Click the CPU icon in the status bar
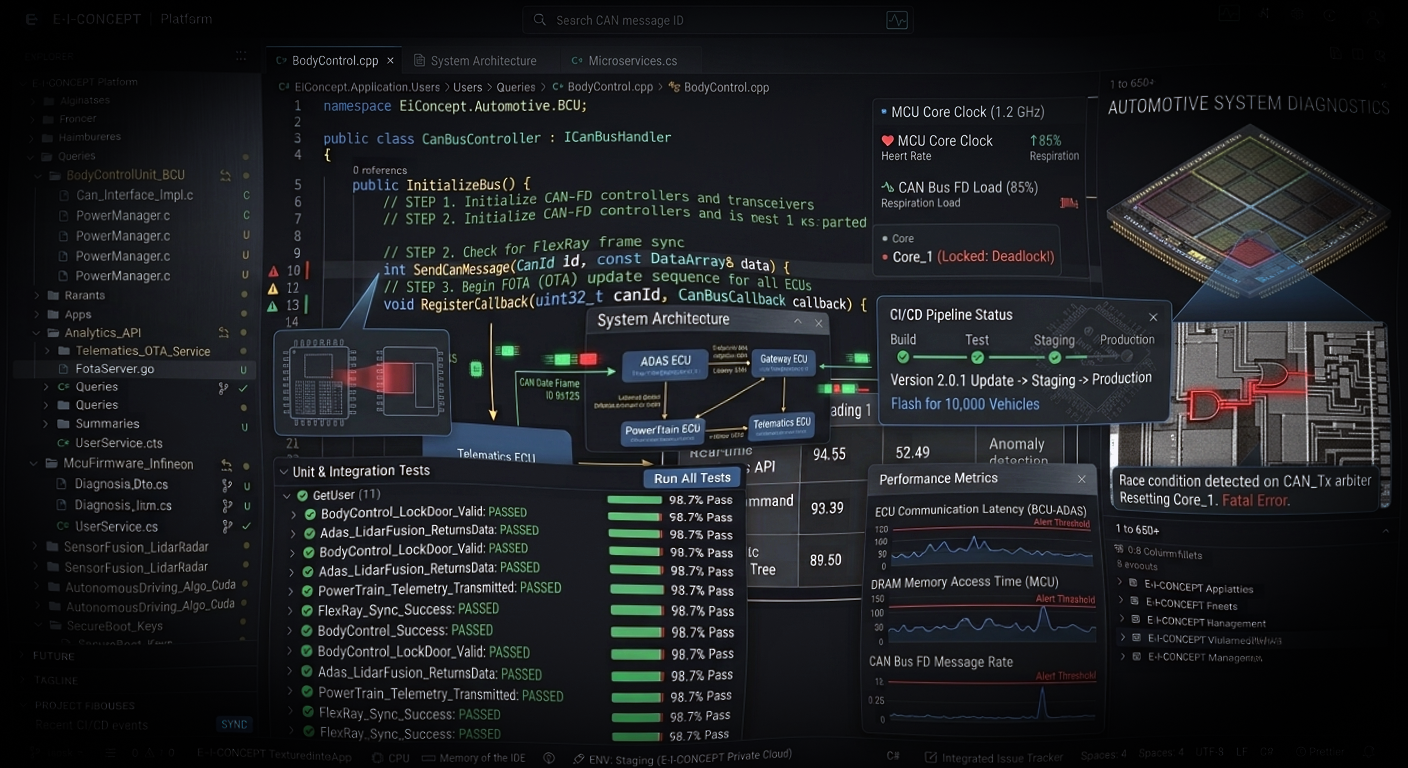Viewport: 1408px width, 768px height. 376,758
